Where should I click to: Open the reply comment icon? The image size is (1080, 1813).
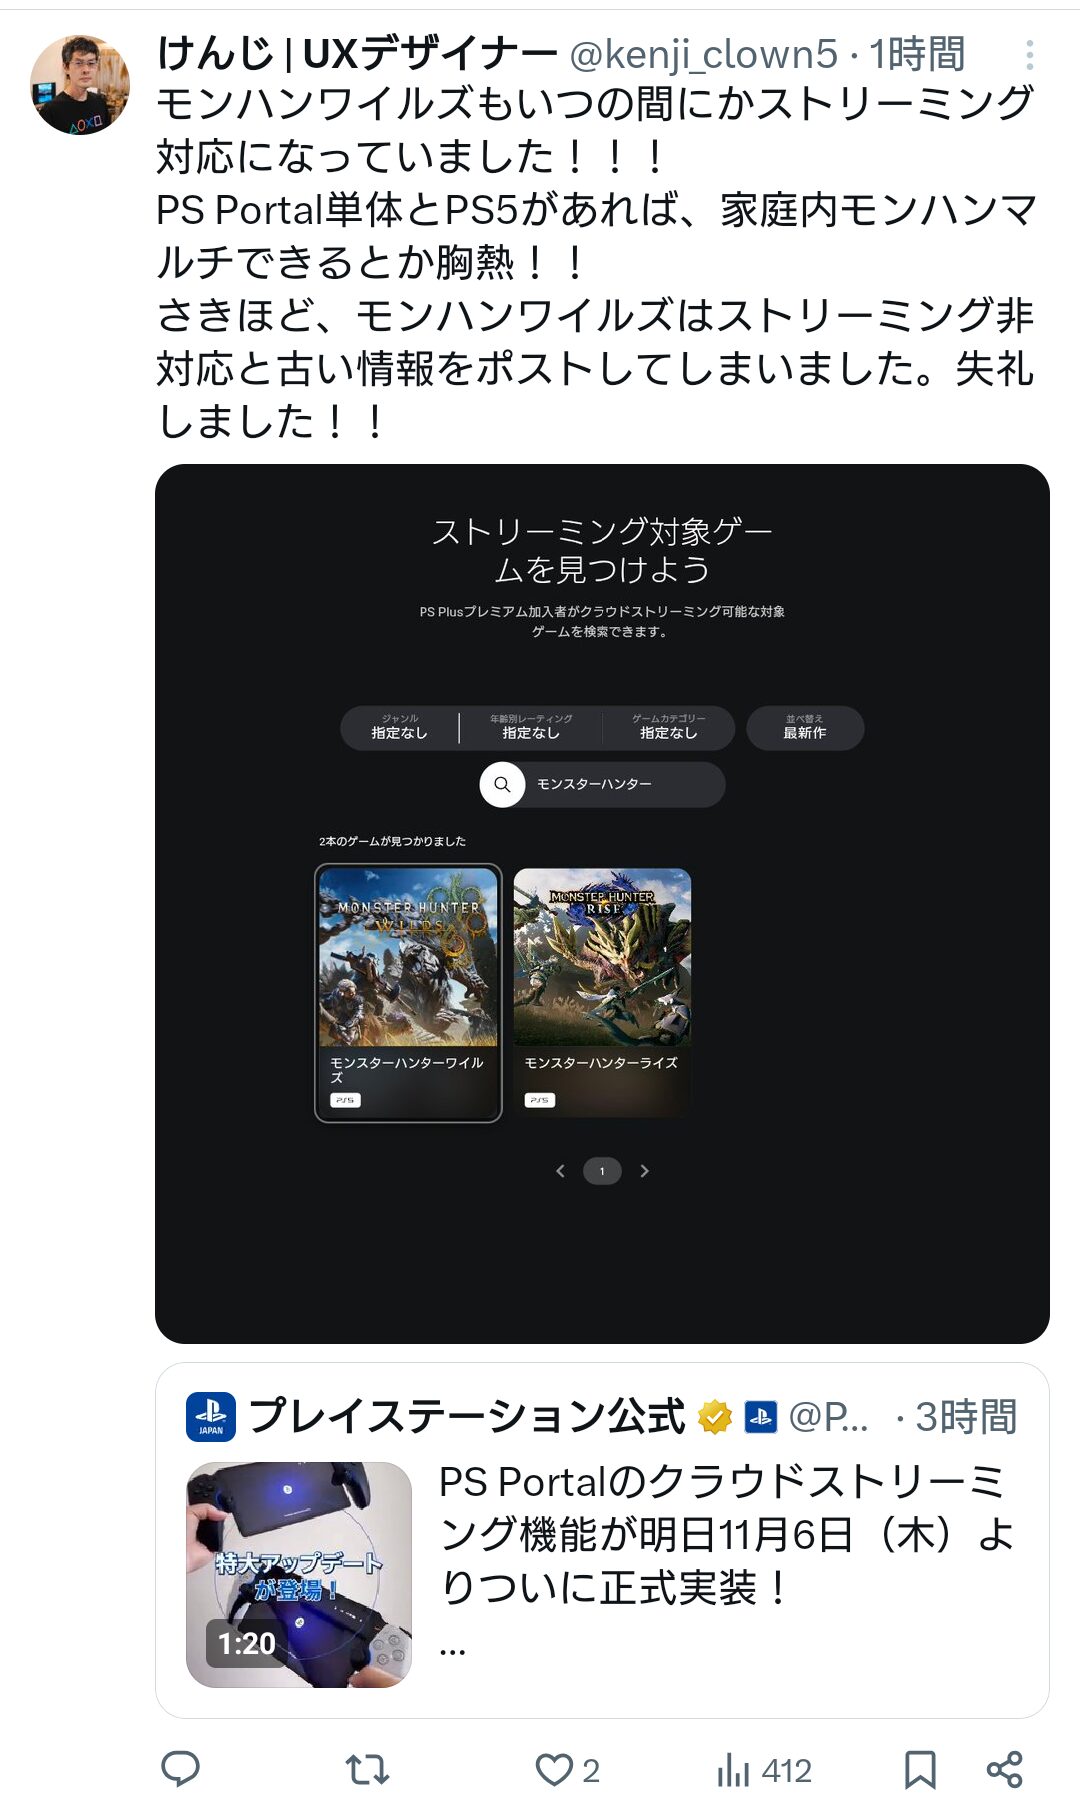[x=181, y=1770]
